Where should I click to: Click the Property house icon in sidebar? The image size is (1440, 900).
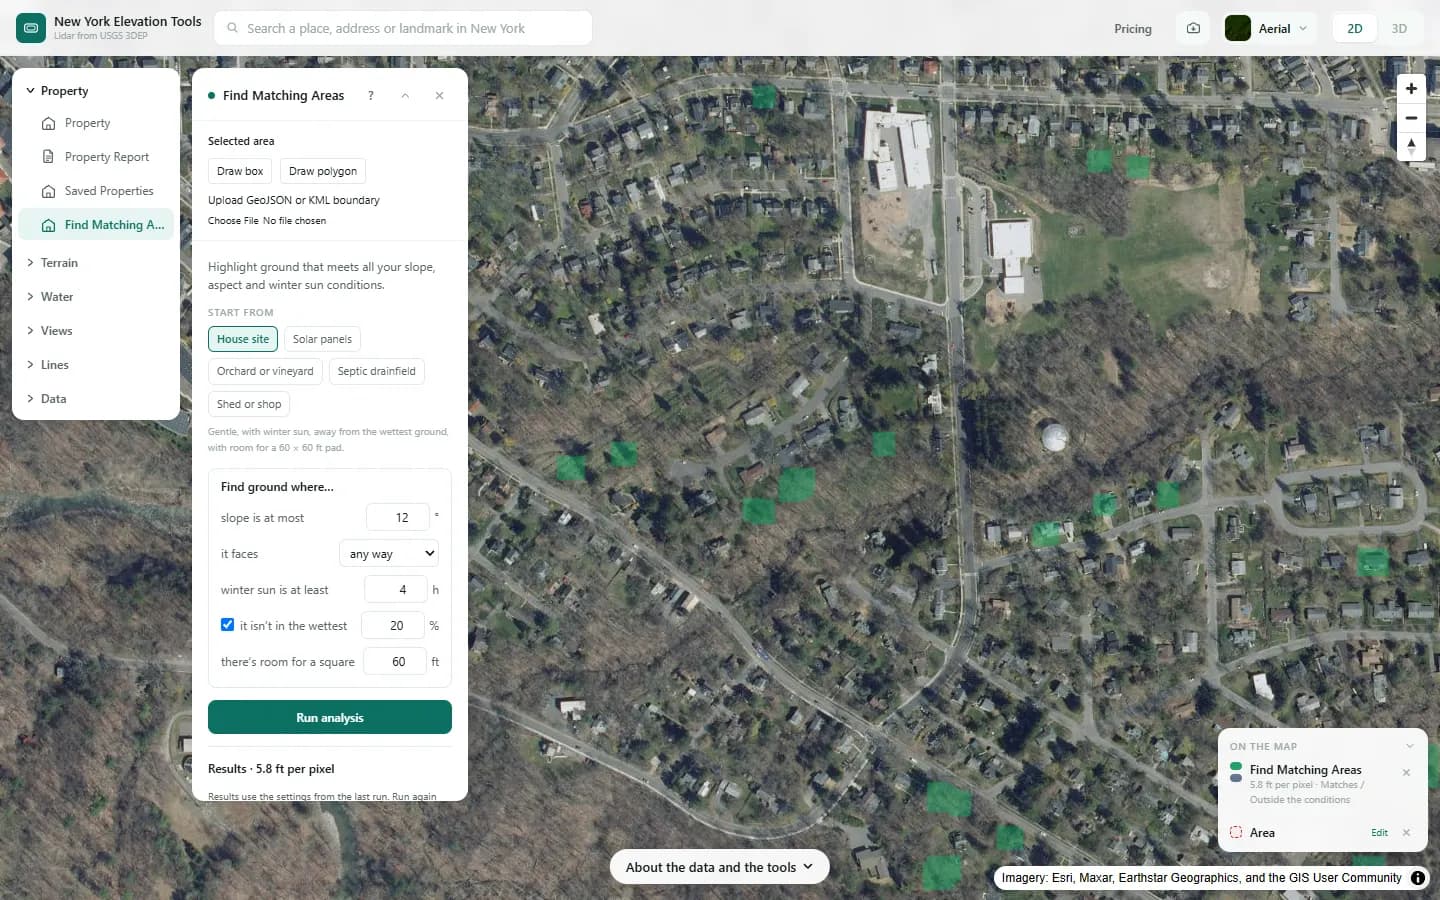48,123
